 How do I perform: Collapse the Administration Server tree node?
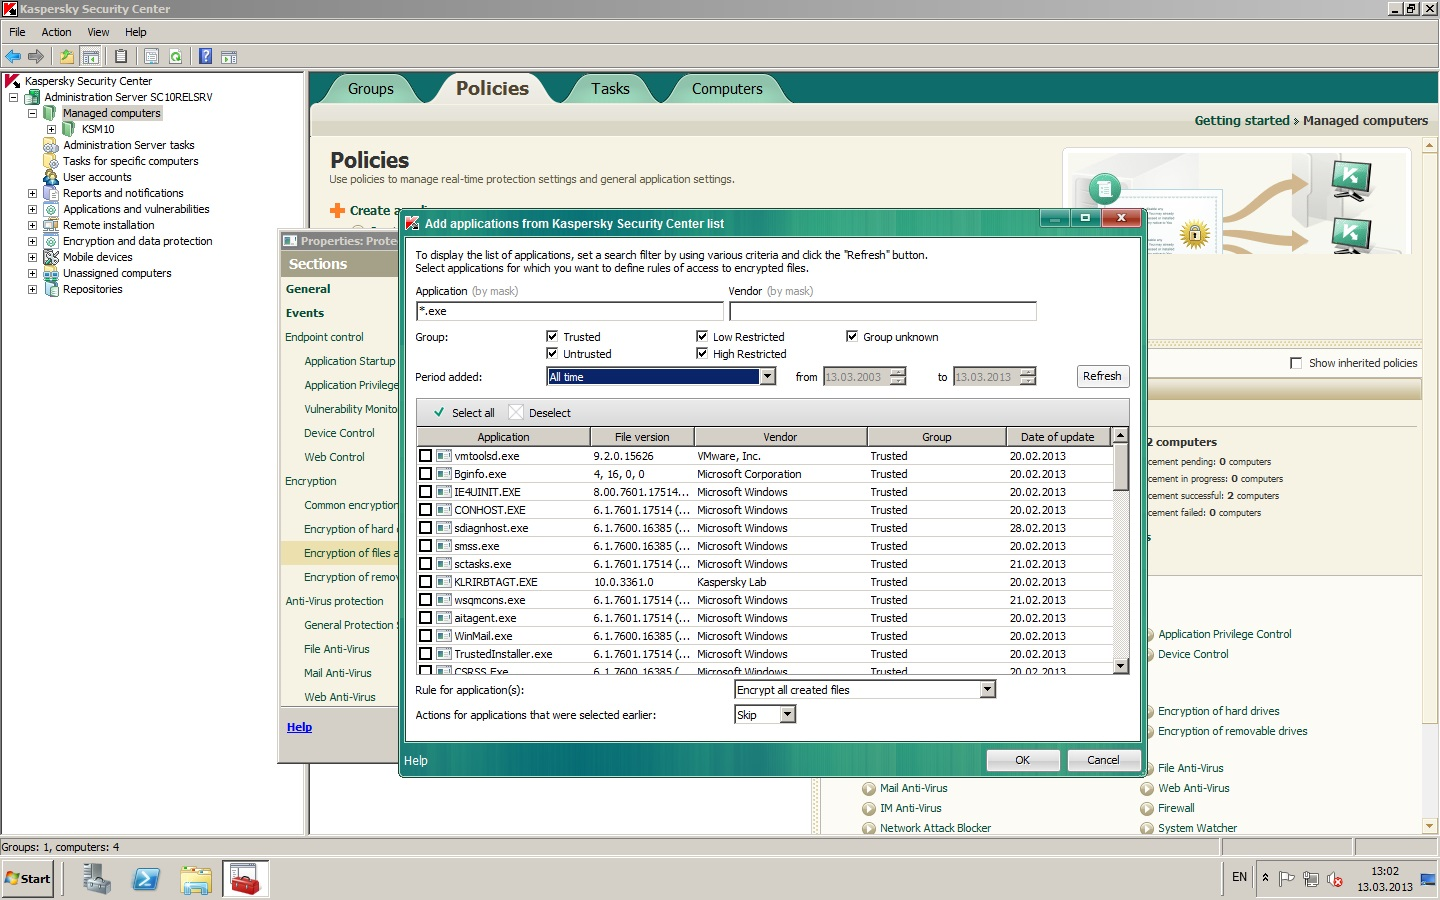pyautogui.click(x=13, y=97)
